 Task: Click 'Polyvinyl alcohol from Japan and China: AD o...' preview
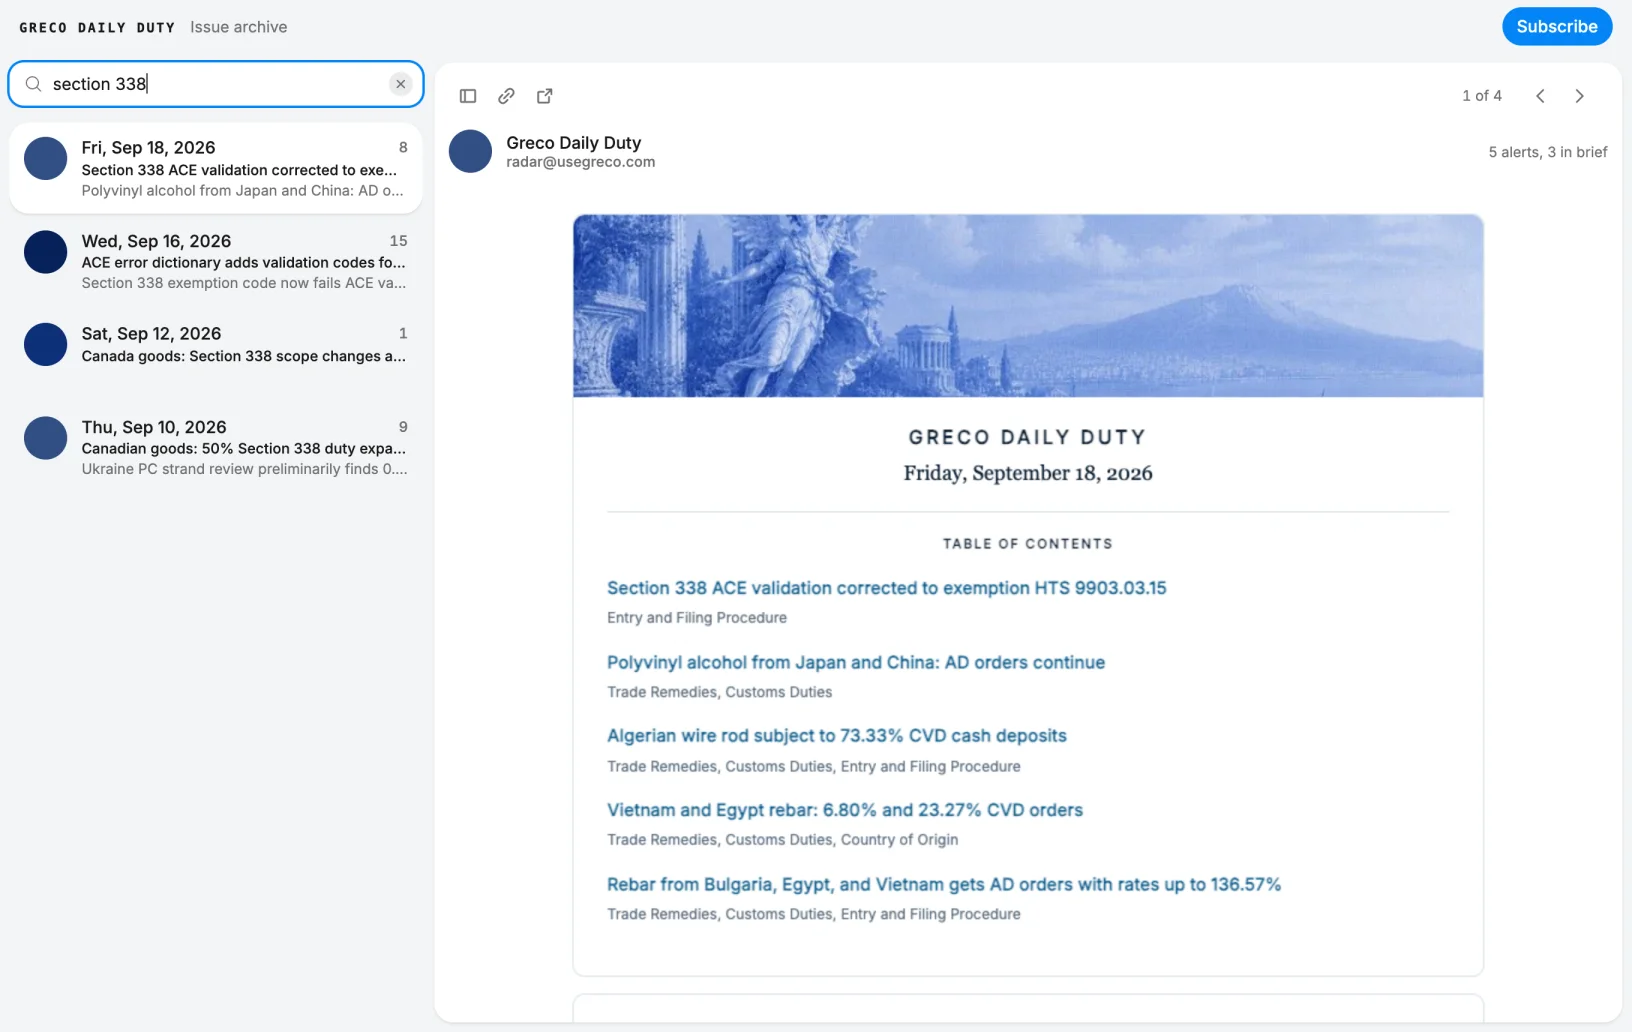[243, 191]
